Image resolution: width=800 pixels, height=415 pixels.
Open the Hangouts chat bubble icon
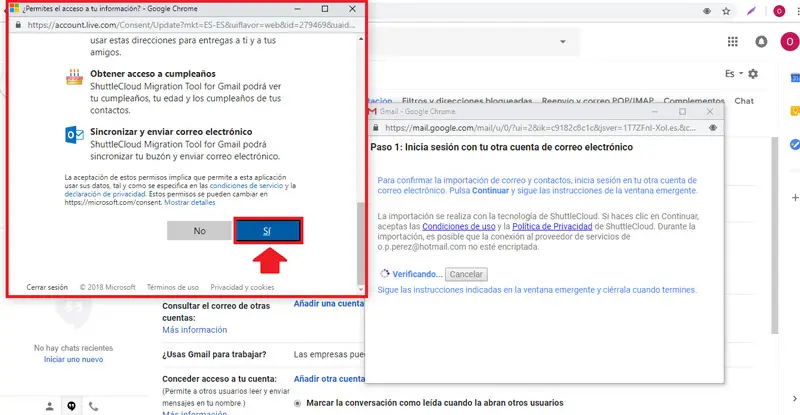pos(71,406)
